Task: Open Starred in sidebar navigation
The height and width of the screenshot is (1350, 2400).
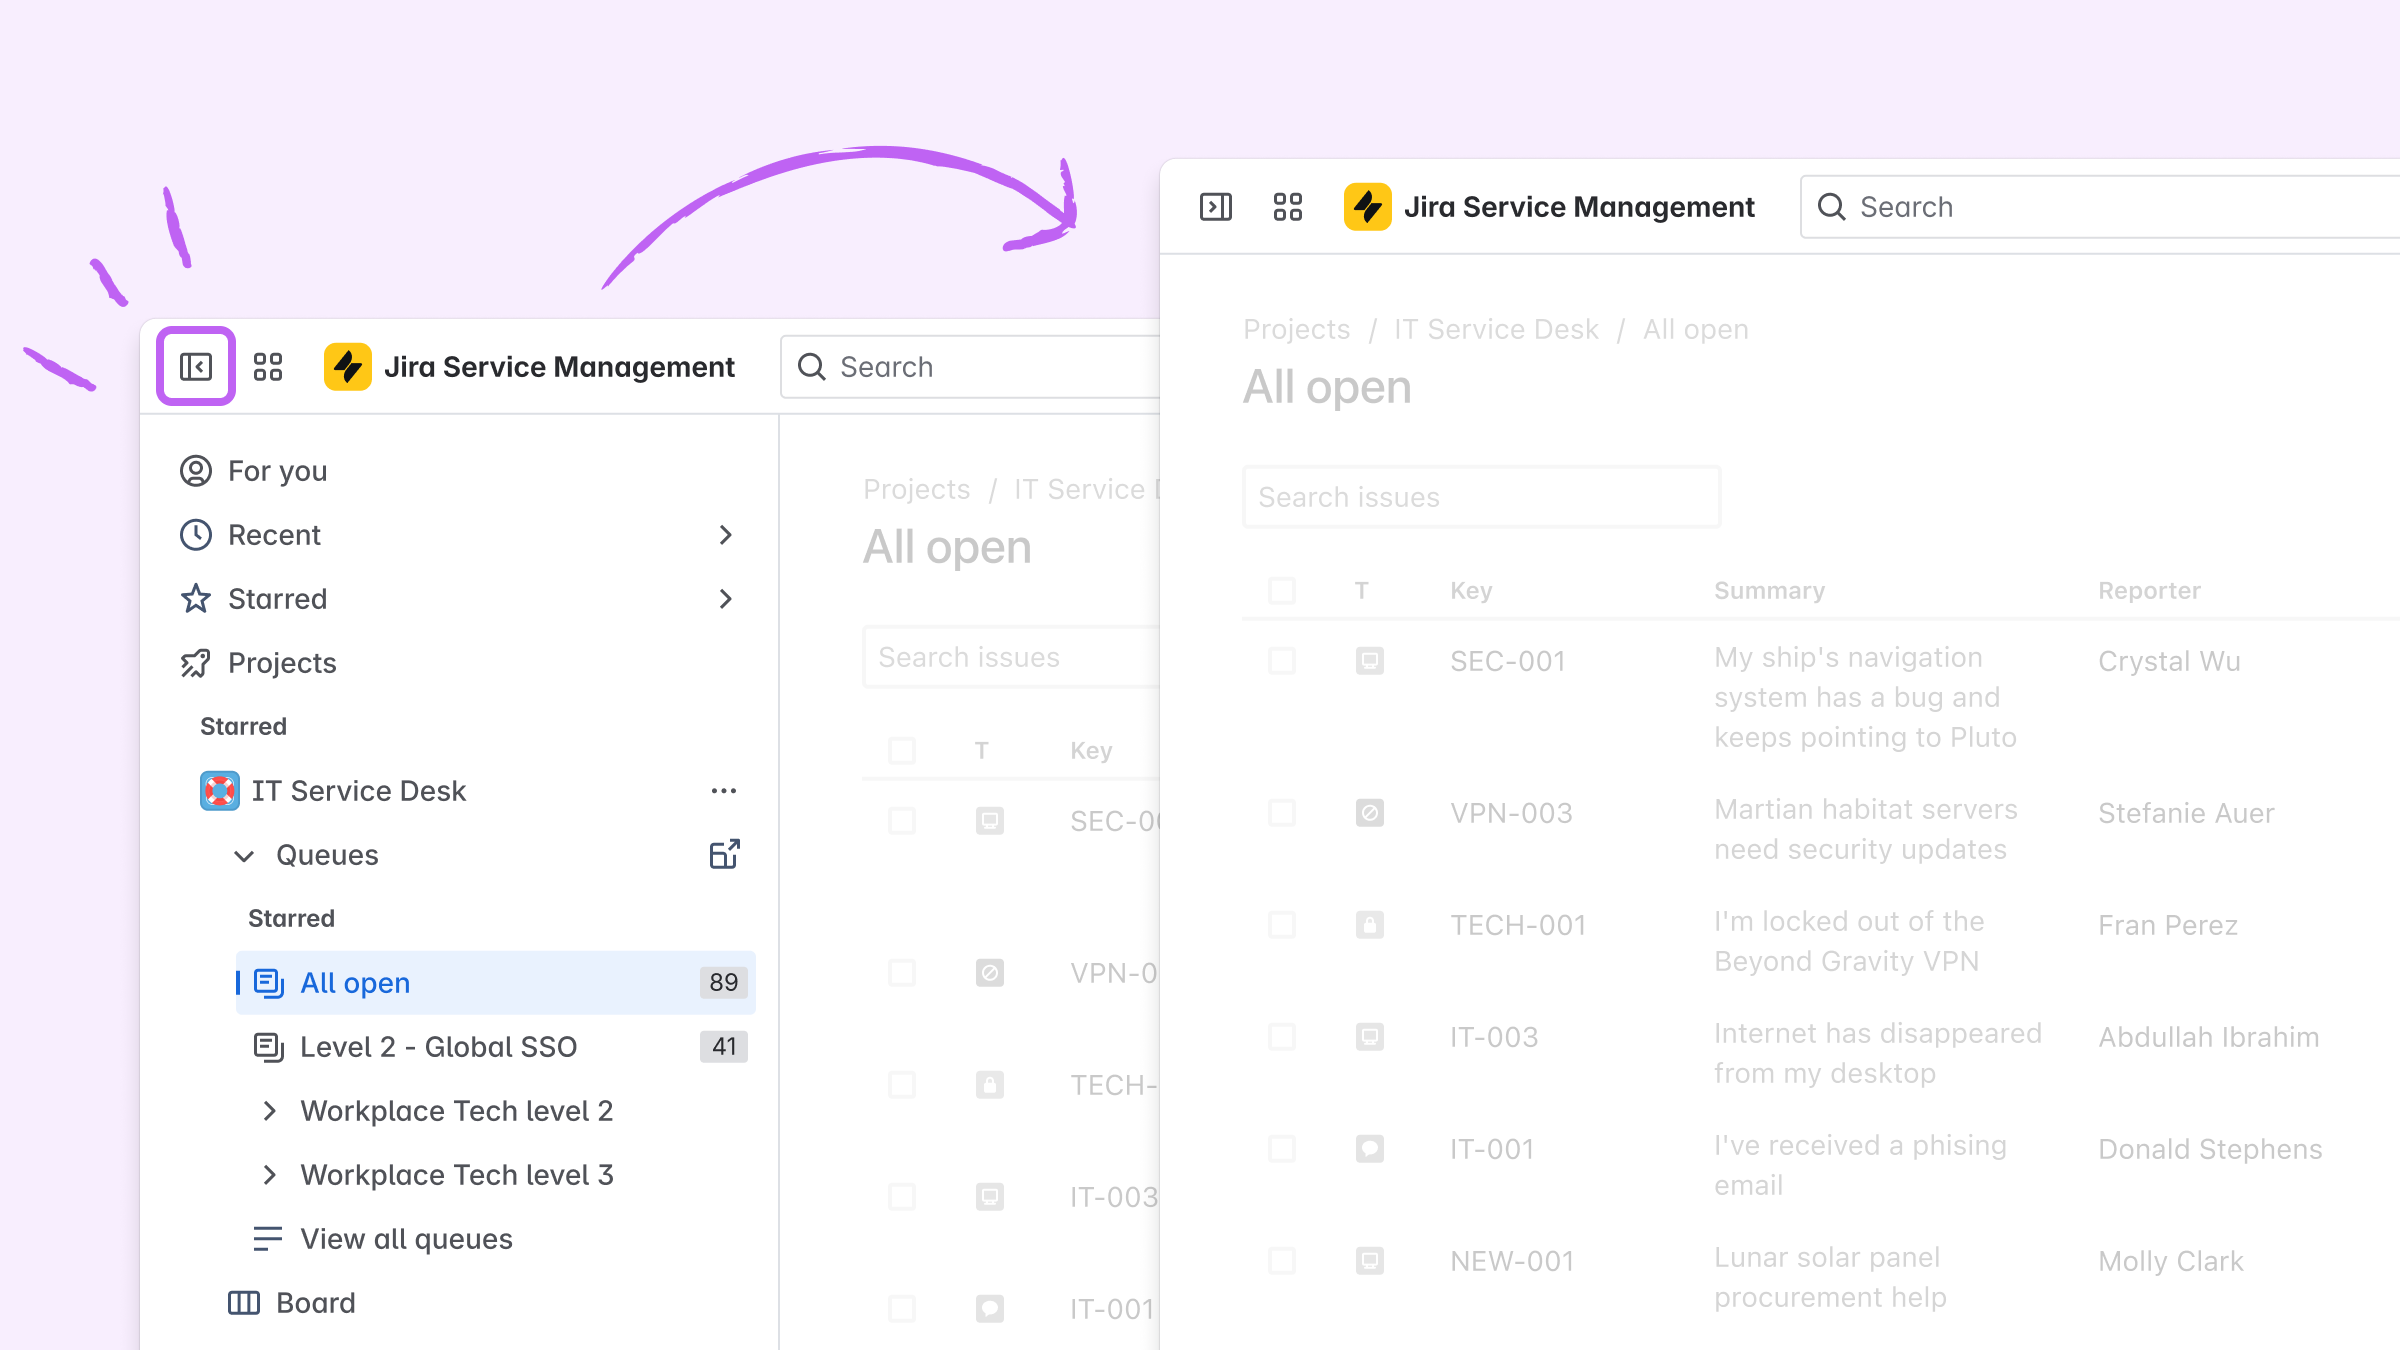Action: click(x=458, y=599)
